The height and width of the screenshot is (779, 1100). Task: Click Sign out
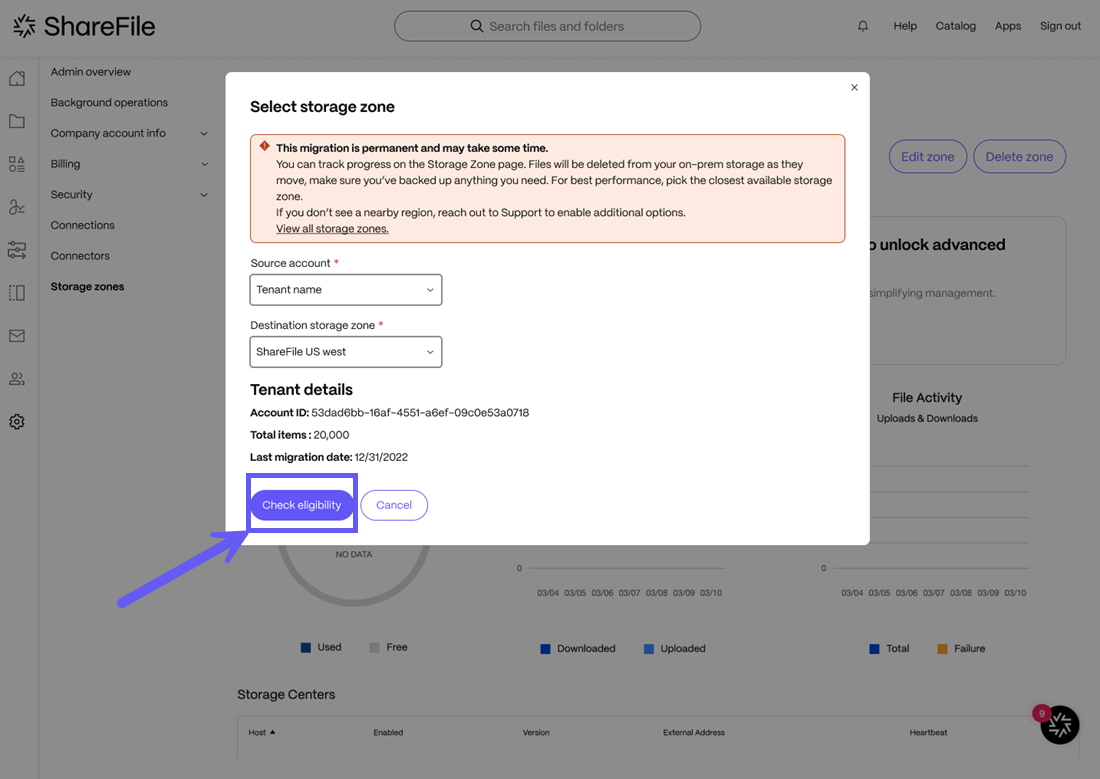click(1060, 26)
